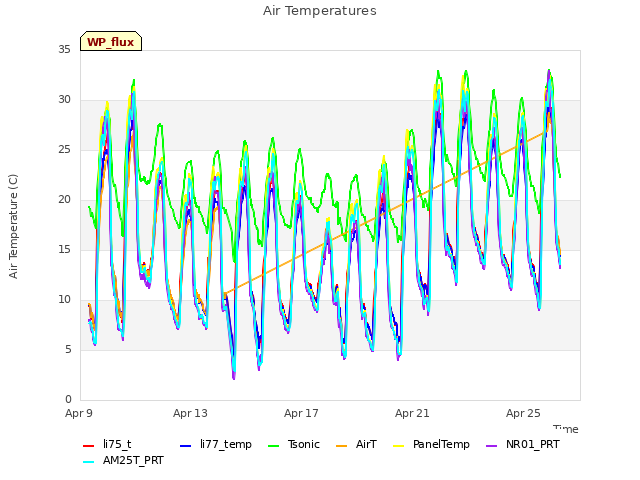
Task: Click the orange AirT legend marker
Action: [x=342, y=446]
